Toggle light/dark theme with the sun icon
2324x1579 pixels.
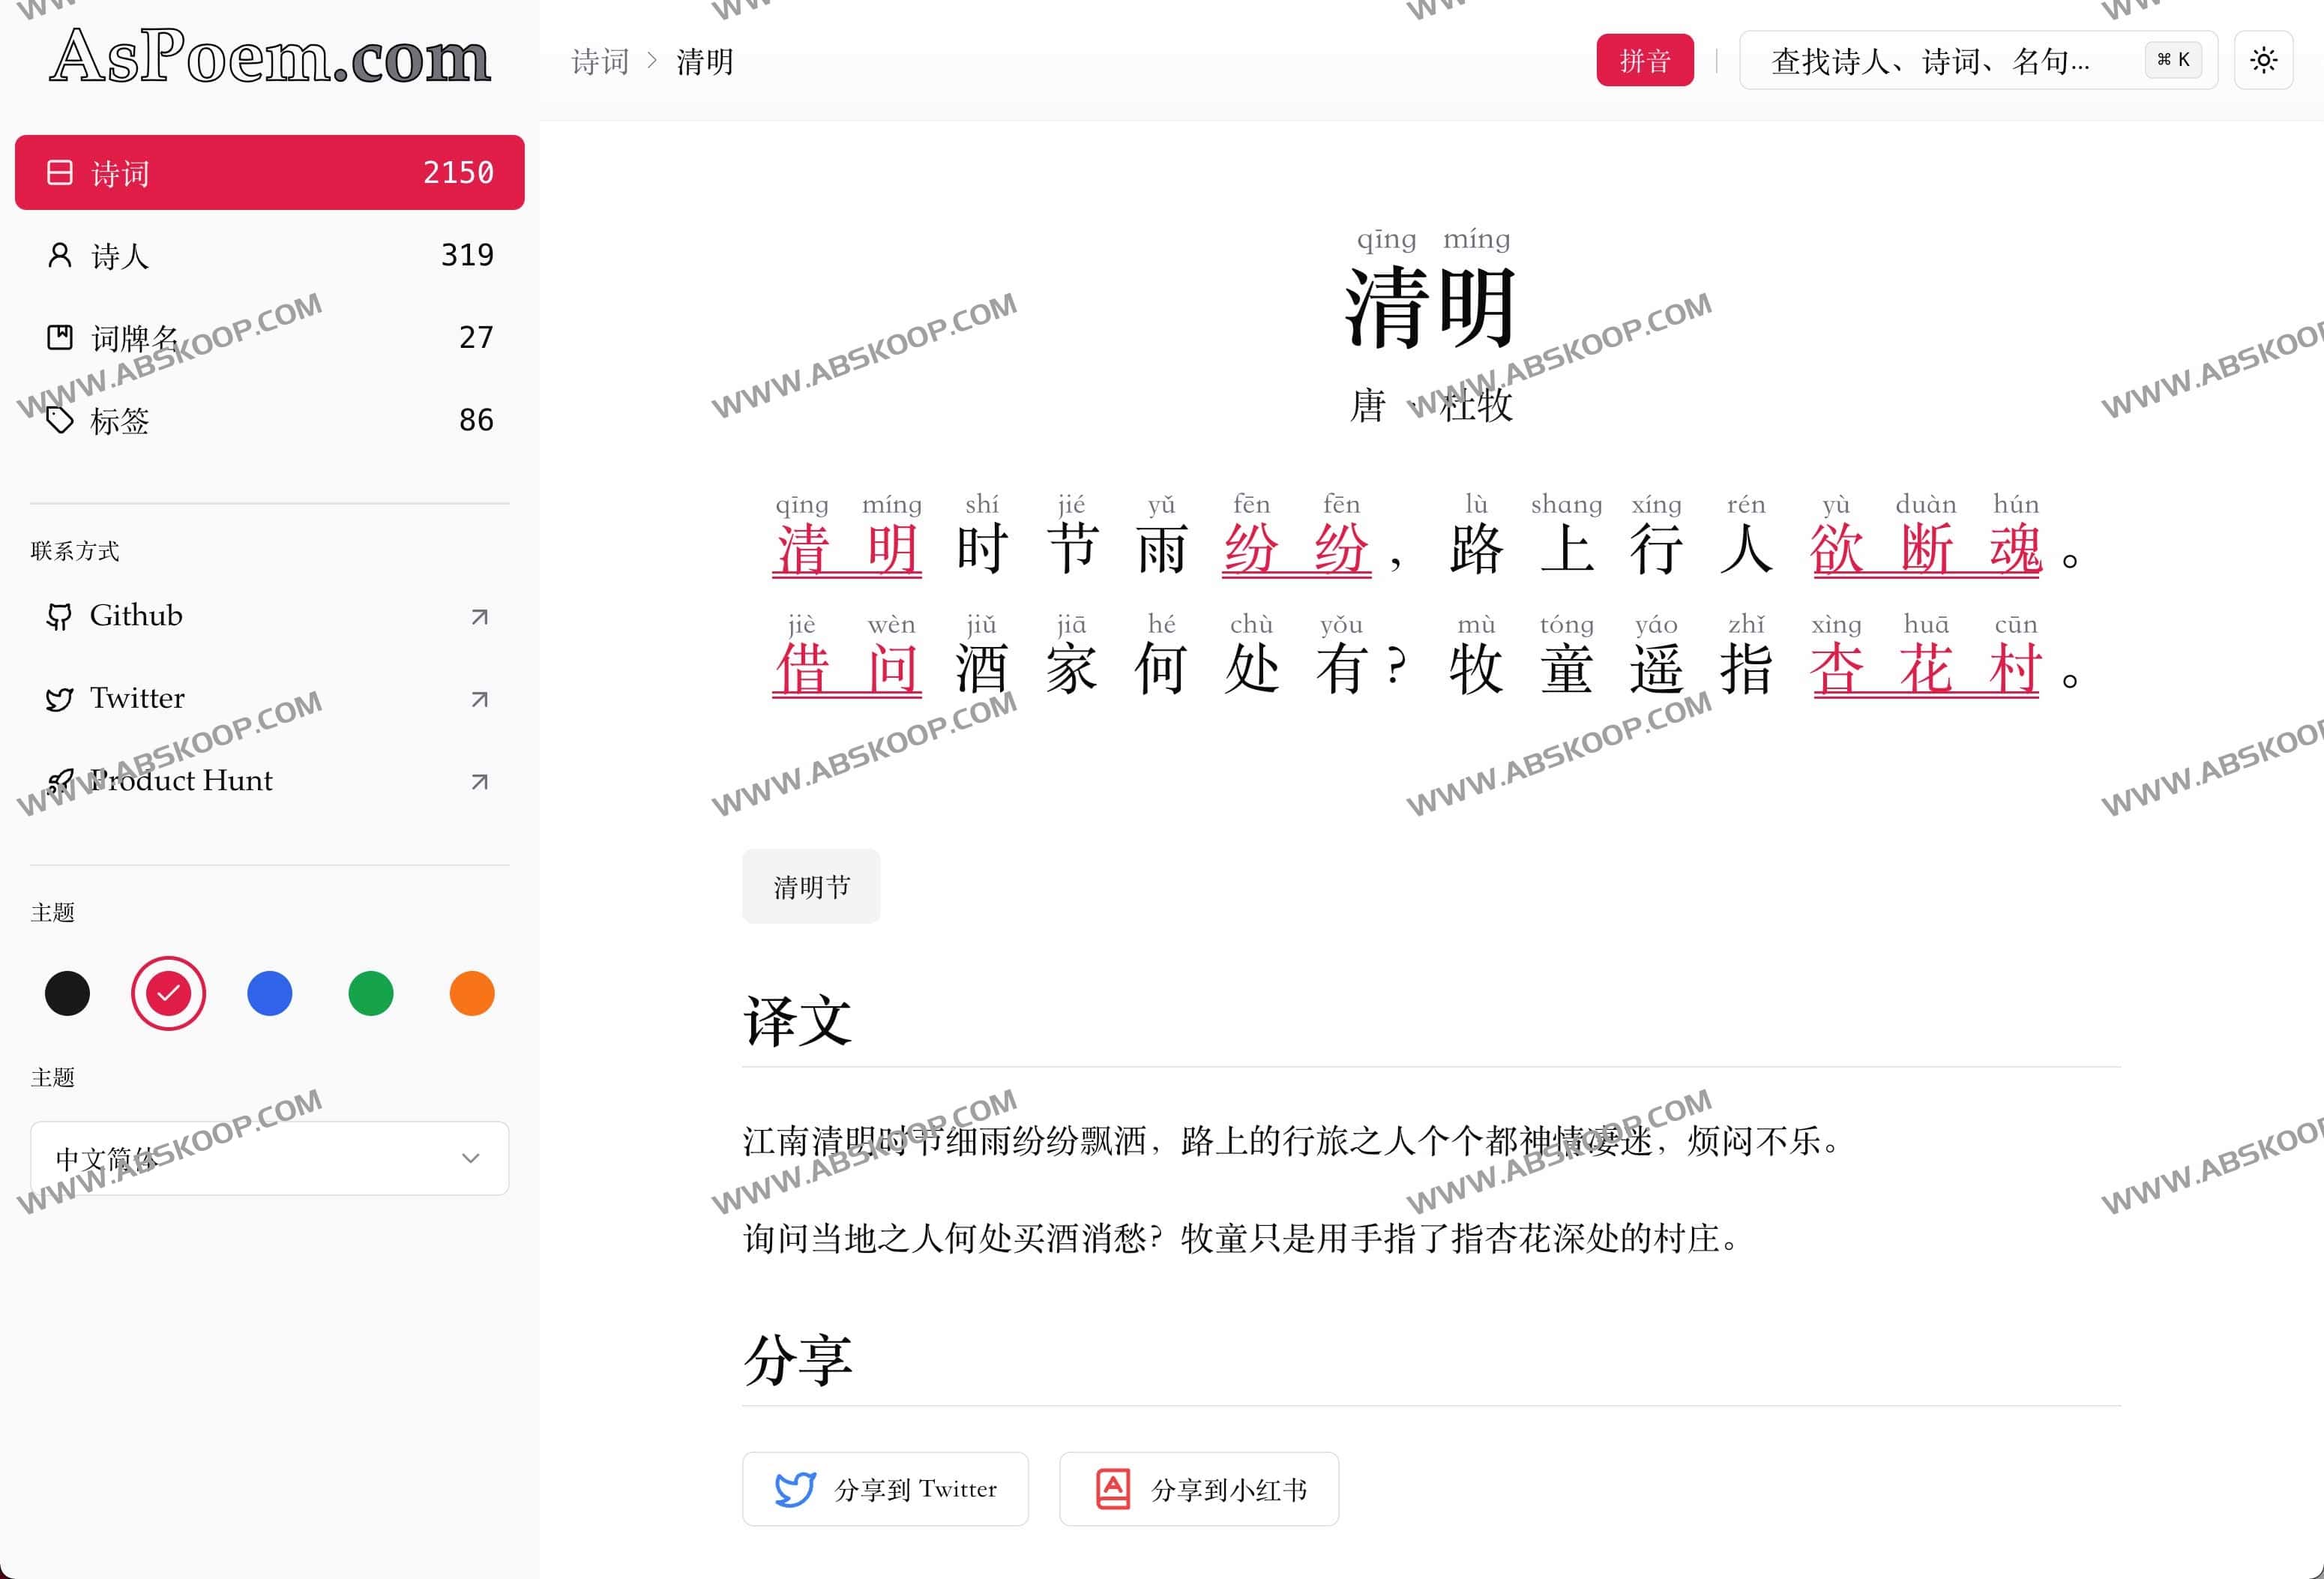[2262, 60]
